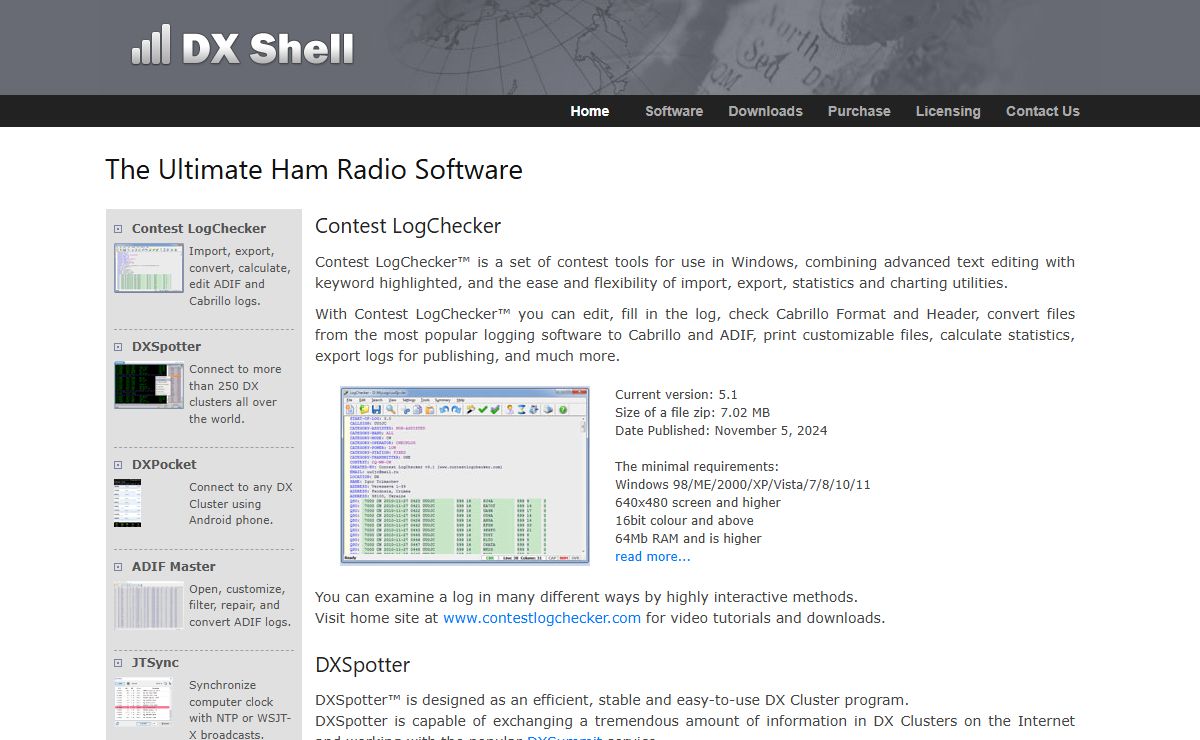
Task: Click the square bullet icon beside DXPocket
Action: tap(118, 465)
